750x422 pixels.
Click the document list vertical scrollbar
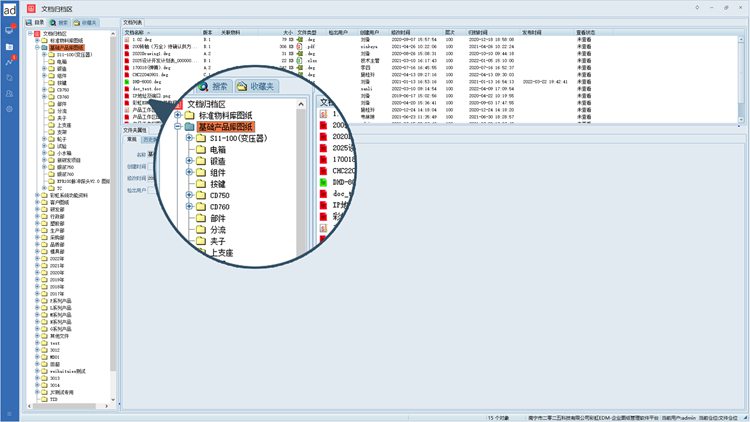[743, 70]
